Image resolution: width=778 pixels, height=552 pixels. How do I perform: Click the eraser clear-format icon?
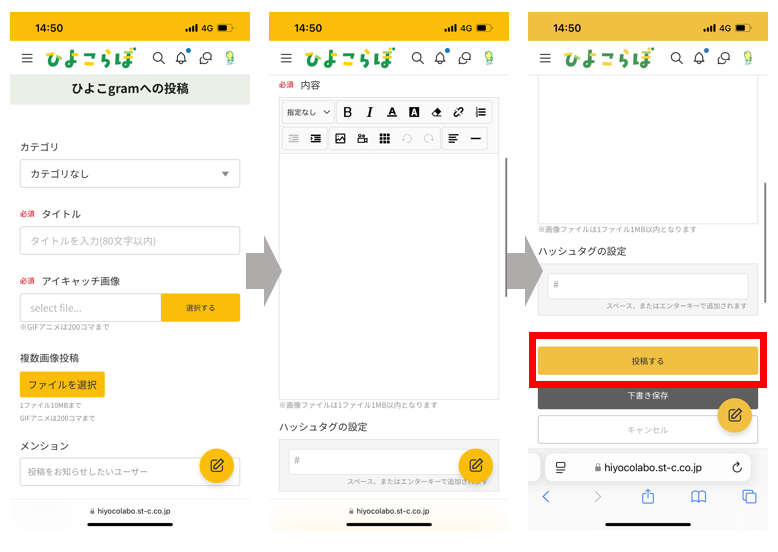(436, 113)
